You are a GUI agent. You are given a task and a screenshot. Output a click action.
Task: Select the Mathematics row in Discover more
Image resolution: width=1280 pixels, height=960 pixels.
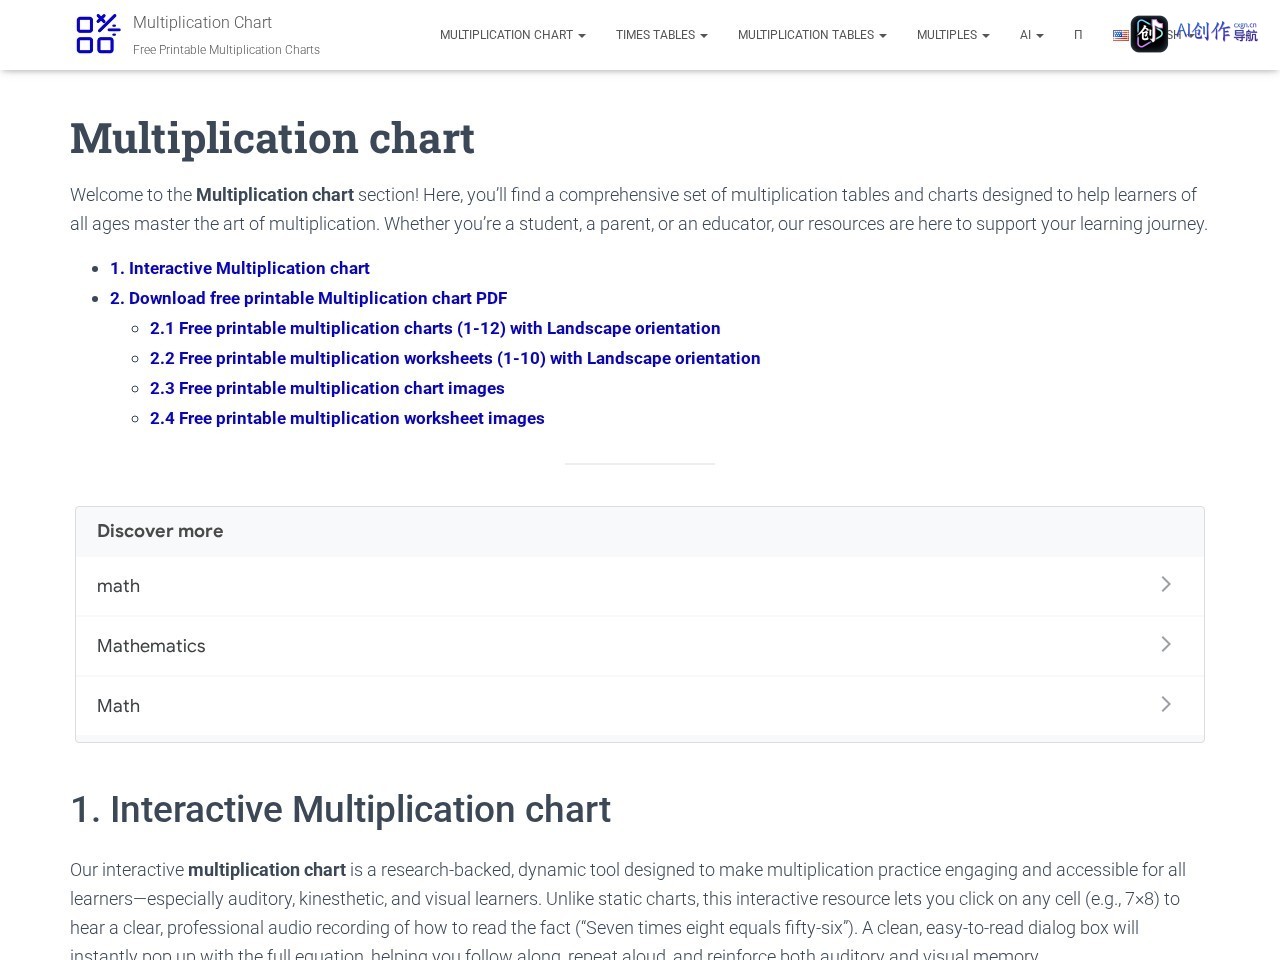click(640, 646)
